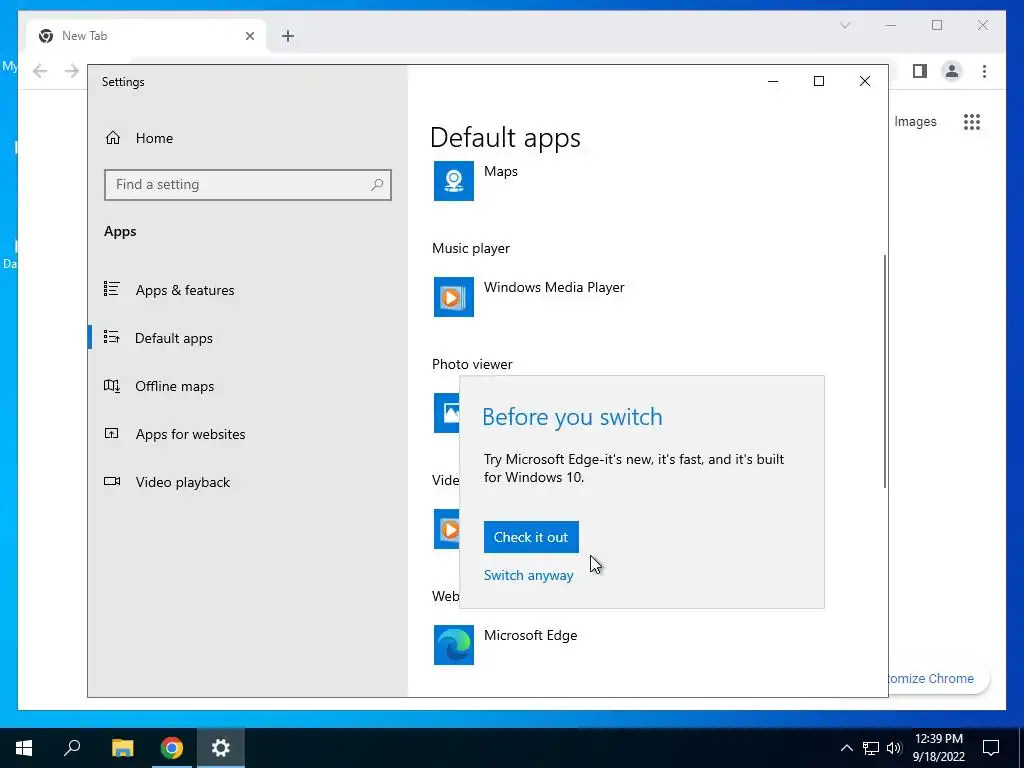Viewport: 1024px width, 768px height.
Task: Open Offline maps settings
Action: point(174,386)
